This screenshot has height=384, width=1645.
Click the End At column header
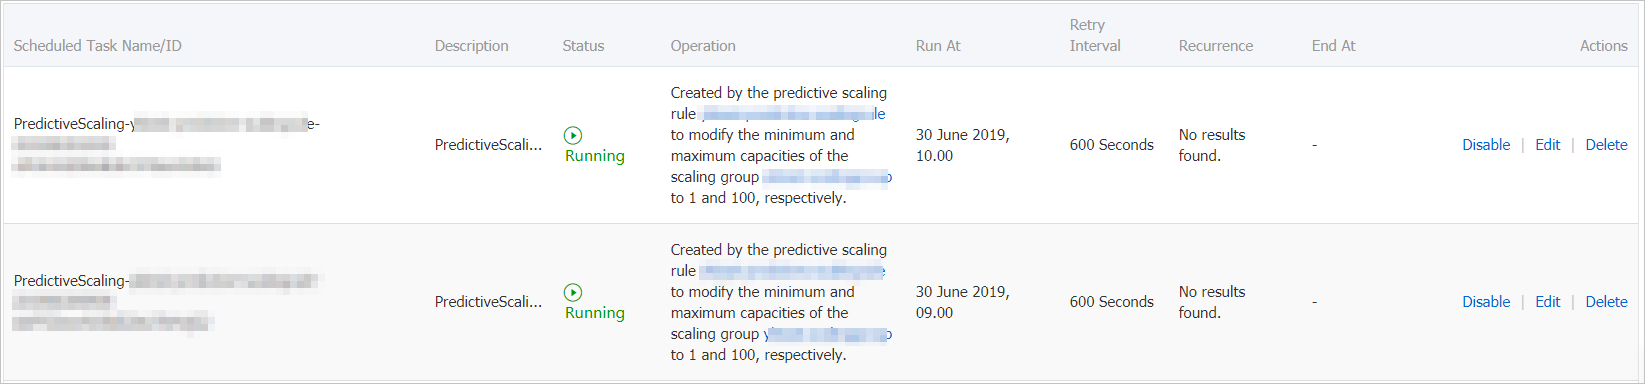tap(1333, 46)
